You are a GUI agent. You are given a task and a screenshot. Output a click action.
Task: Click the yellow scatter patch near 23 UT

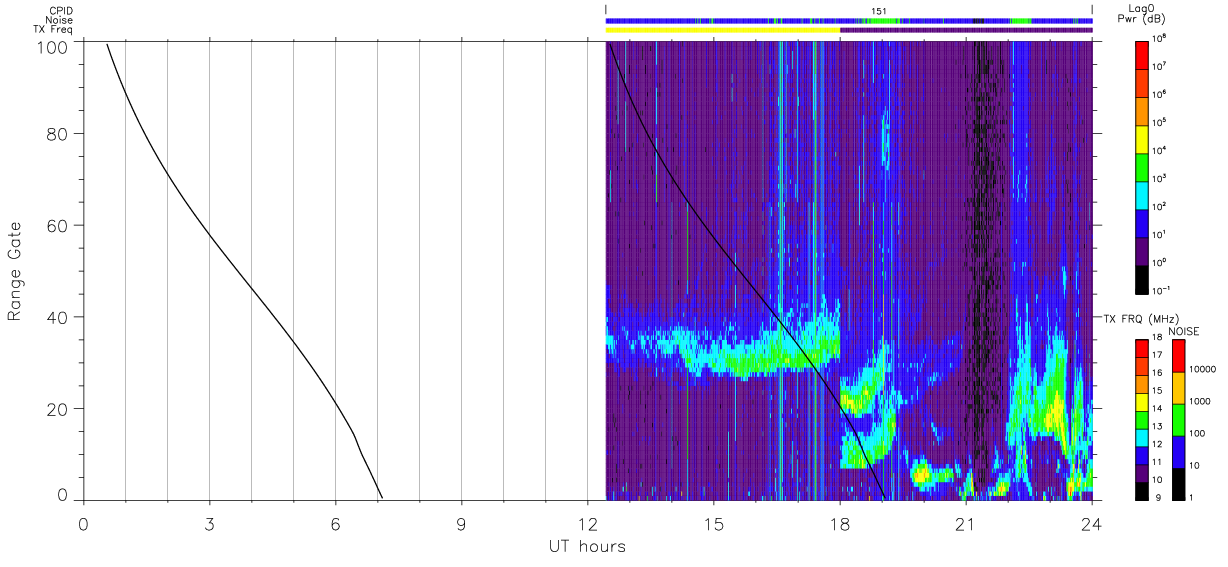coord(1056,412)
